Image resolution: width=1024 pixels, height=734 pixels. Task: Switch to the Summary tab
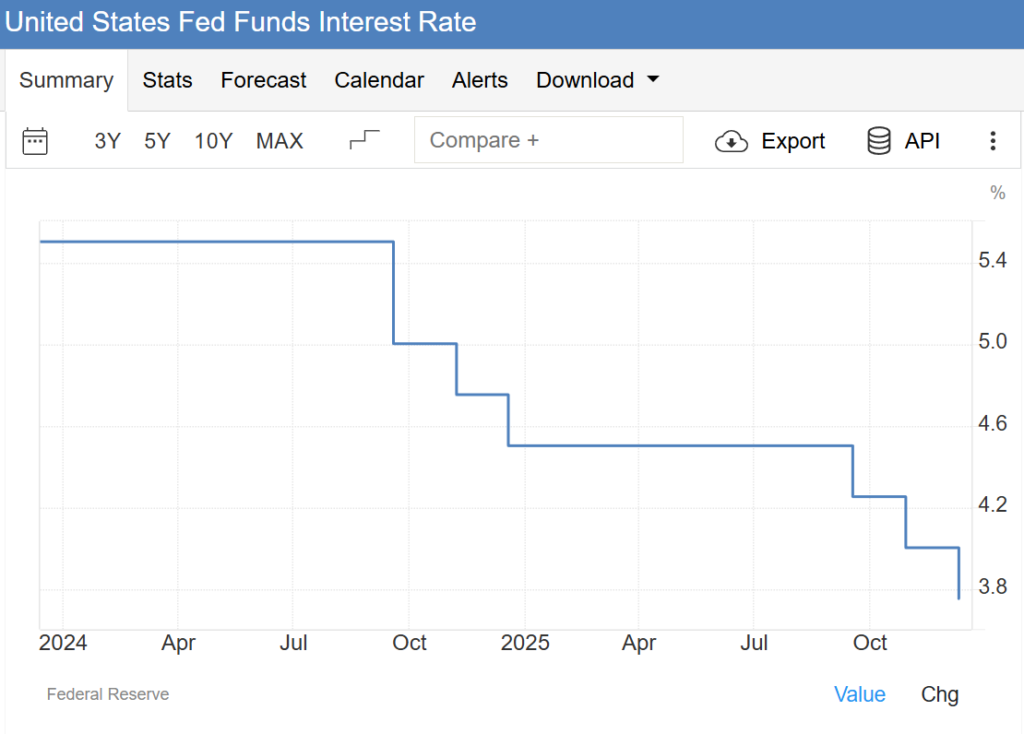[66, 80]
